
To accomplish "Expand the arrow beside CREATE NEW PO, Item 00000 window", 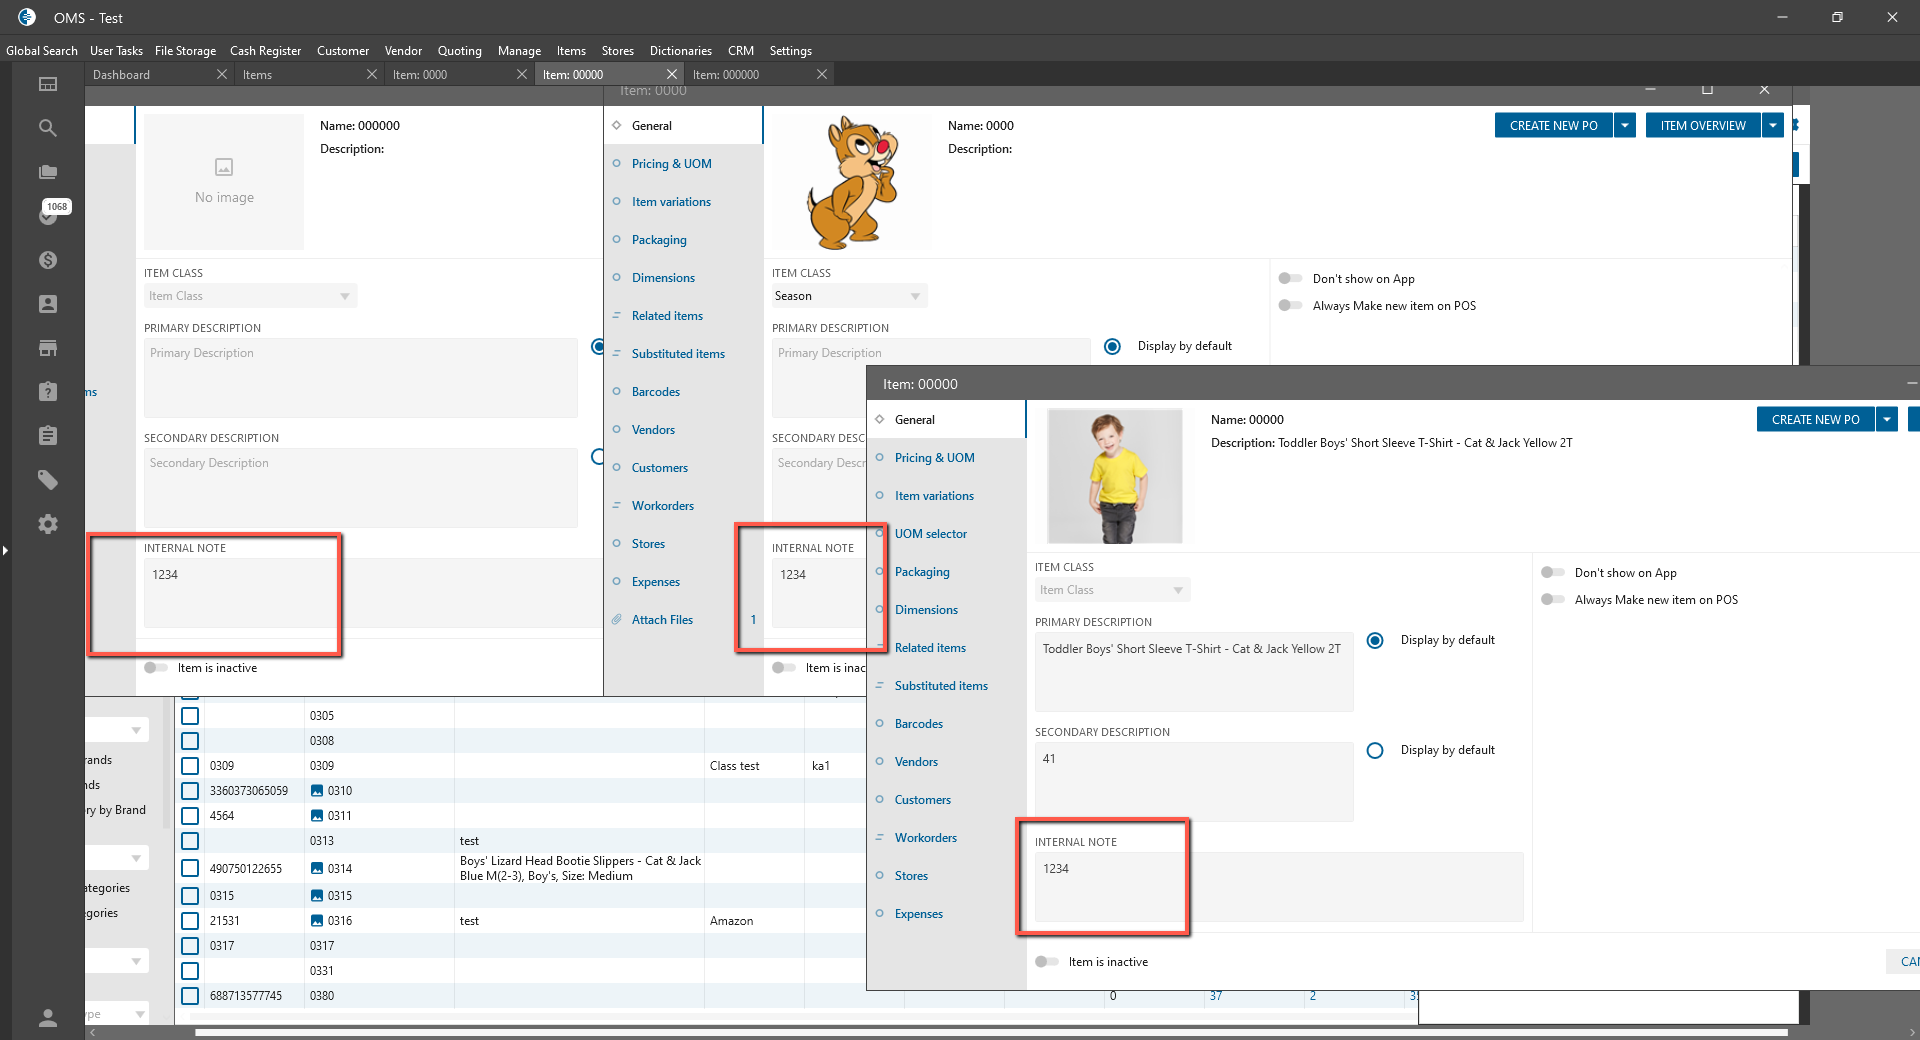I will (1886, 420).
